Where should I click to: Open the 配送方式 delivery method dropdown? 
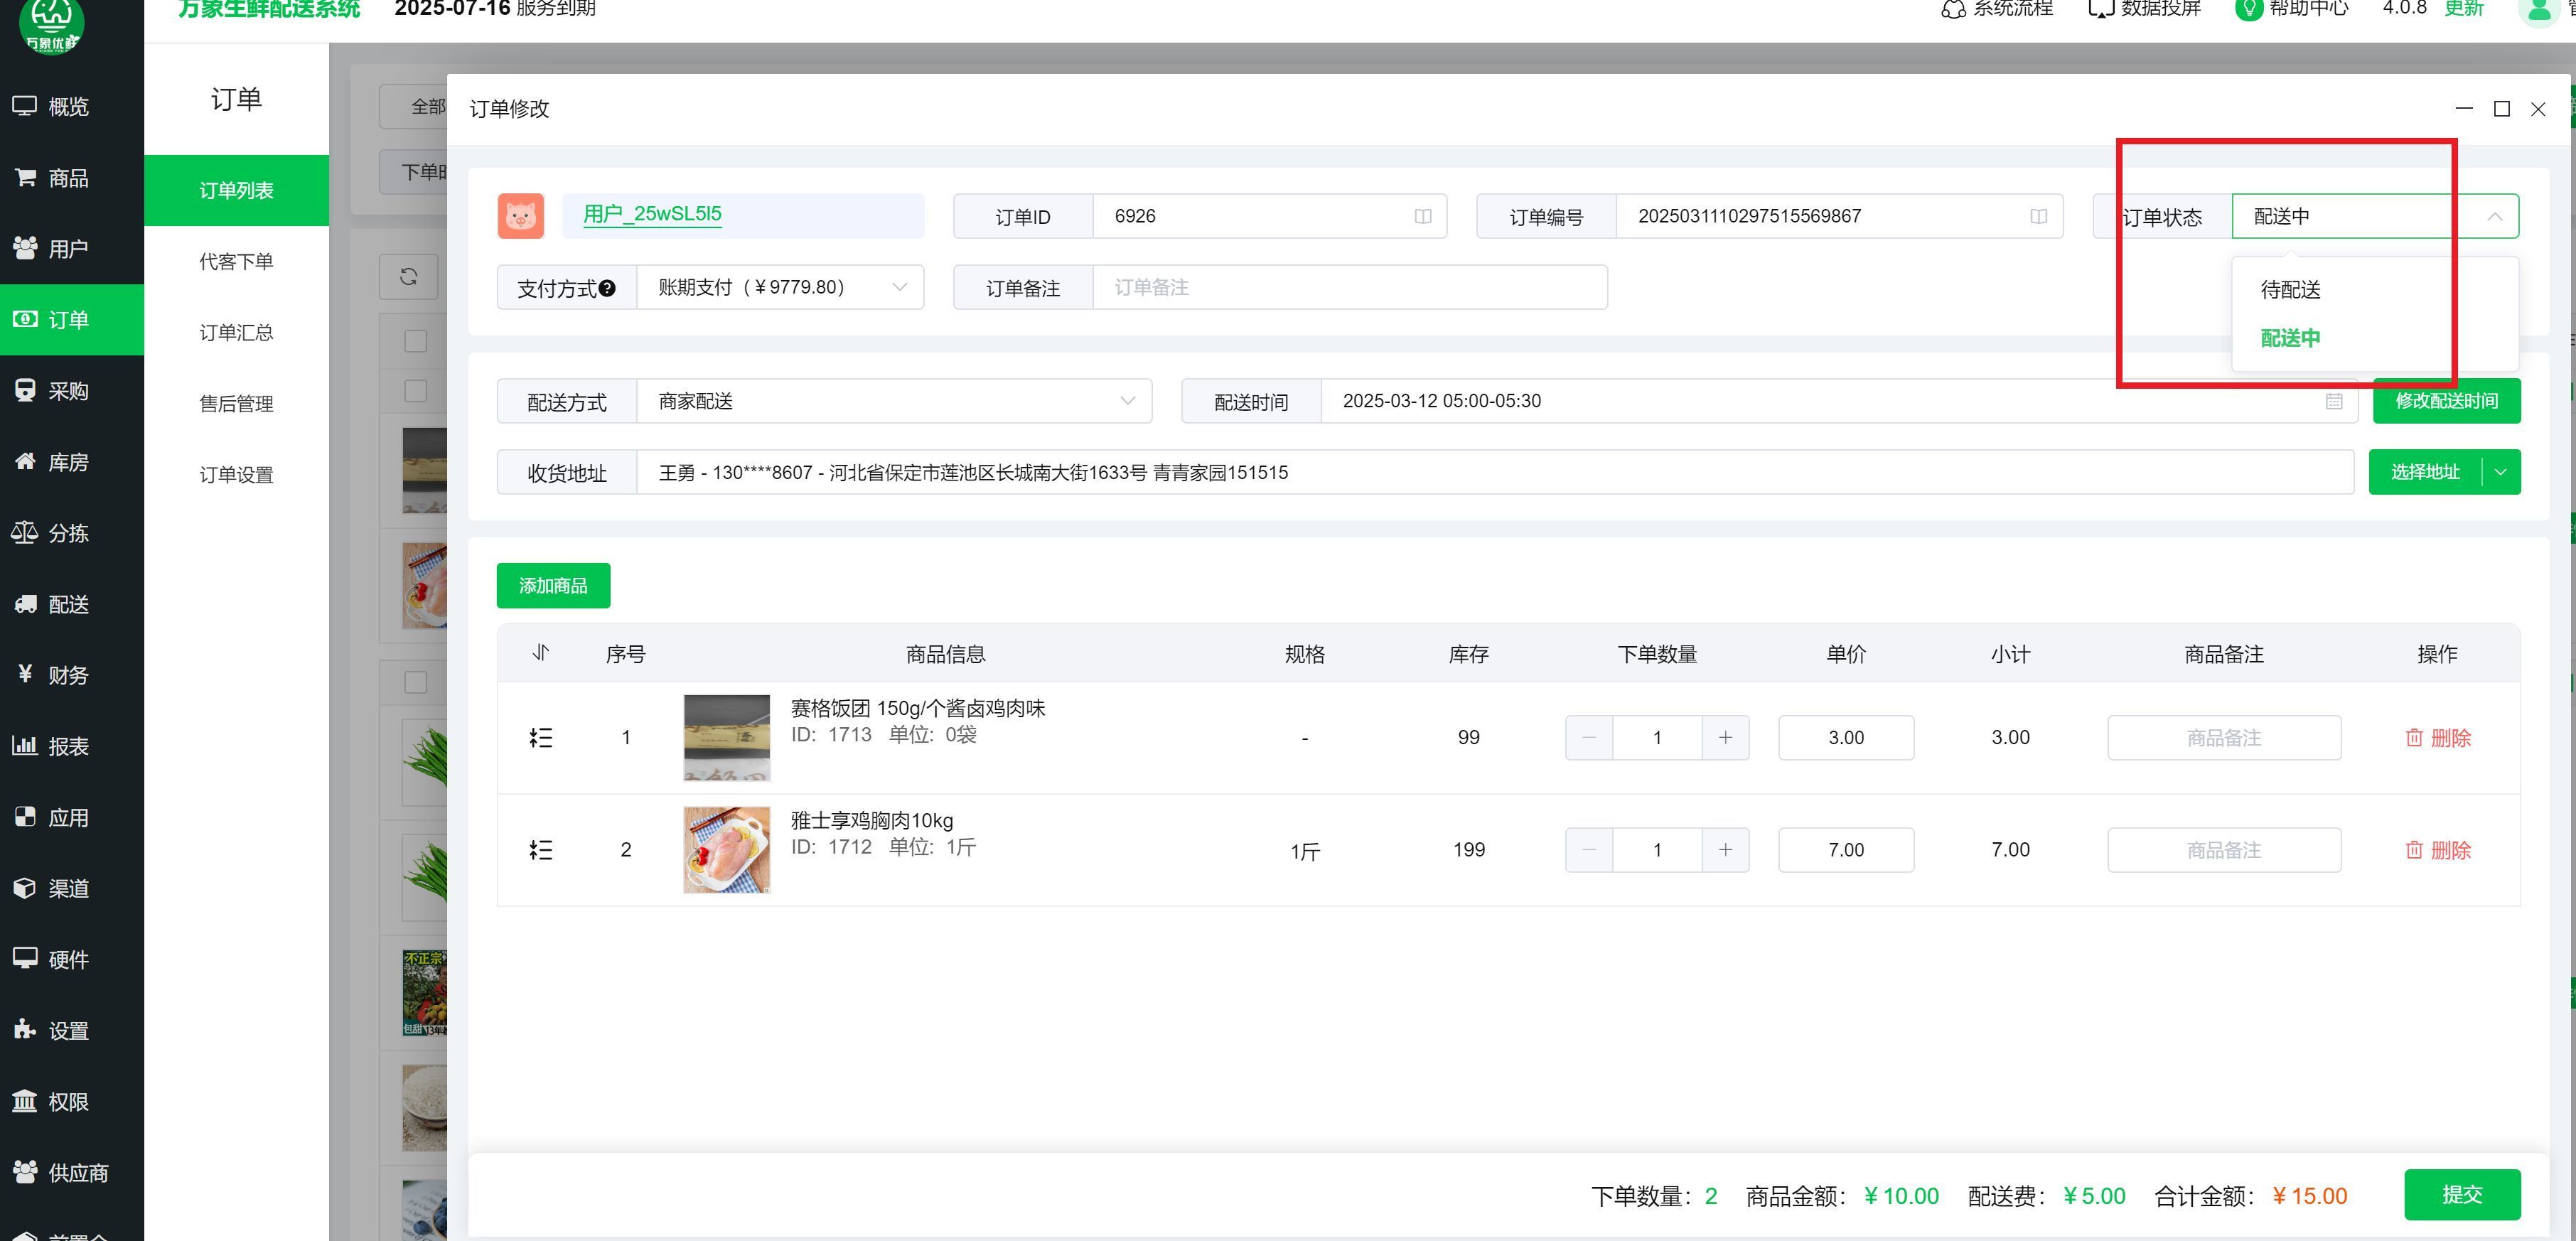coord(1127,401)
